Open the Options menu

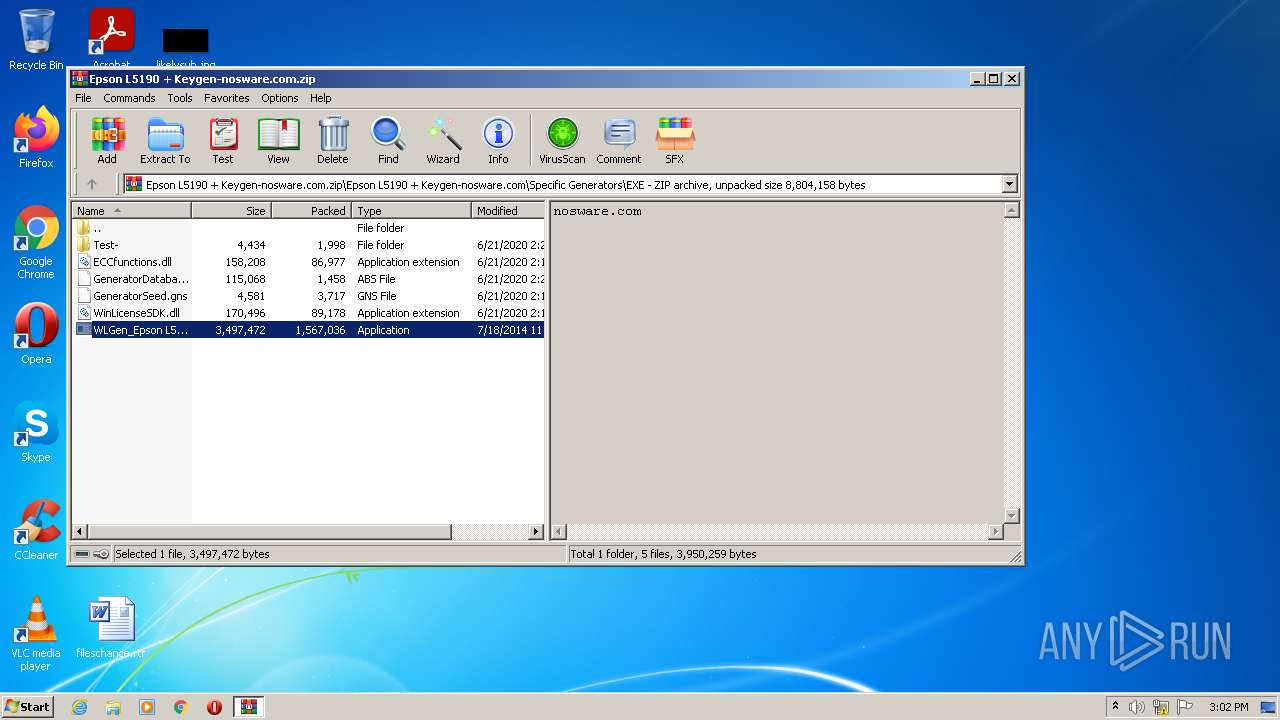[280, 98]
